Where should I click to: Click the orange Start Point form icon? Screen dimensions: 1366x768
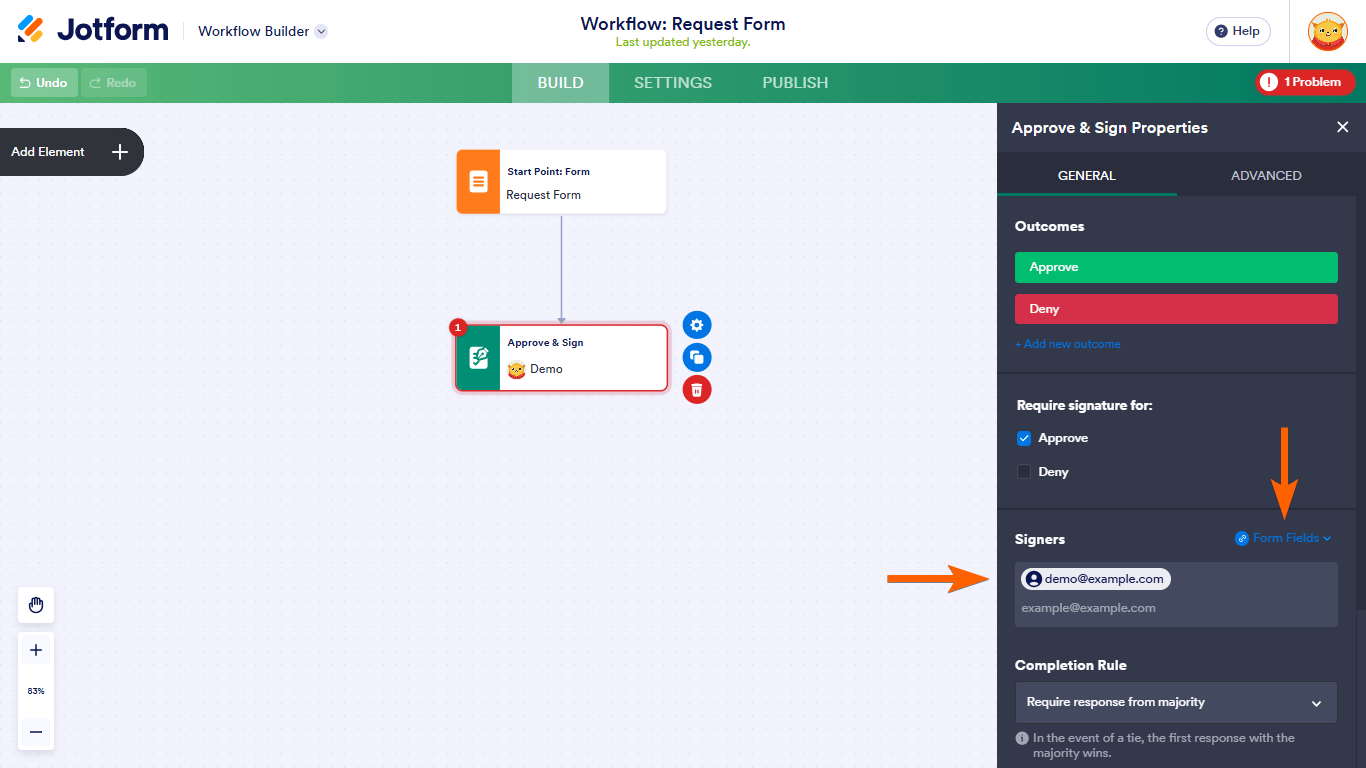pyautogui.click(x=478, y=182)
